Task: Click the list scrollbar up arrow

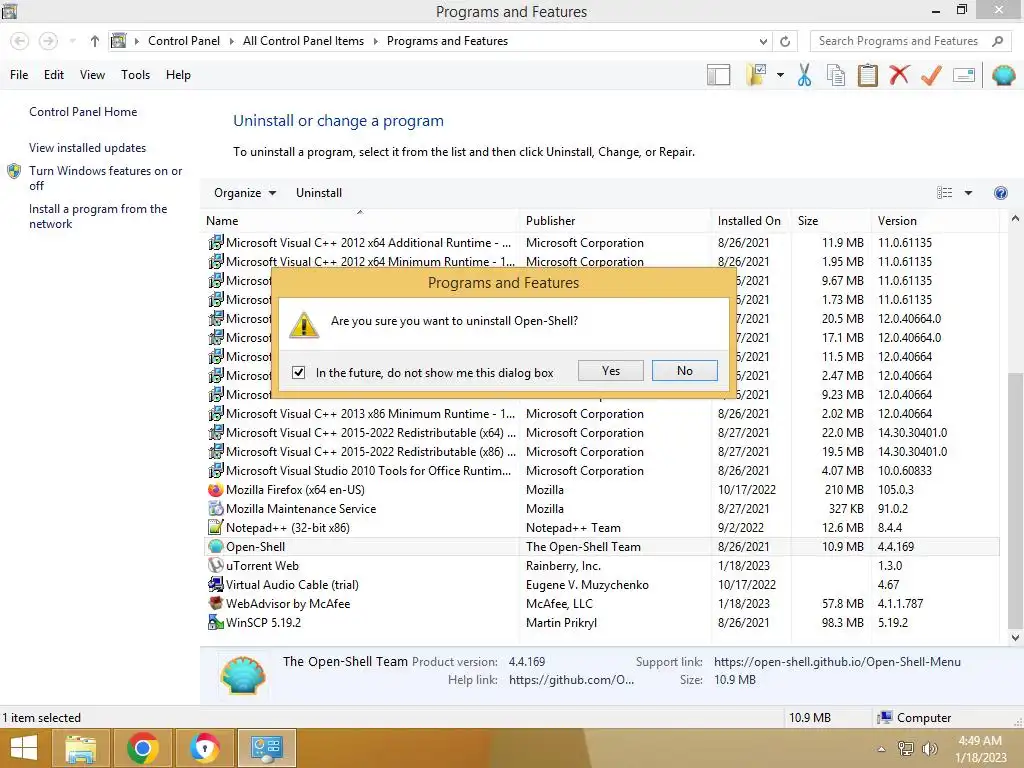Action: click(x=1015, y=219)
